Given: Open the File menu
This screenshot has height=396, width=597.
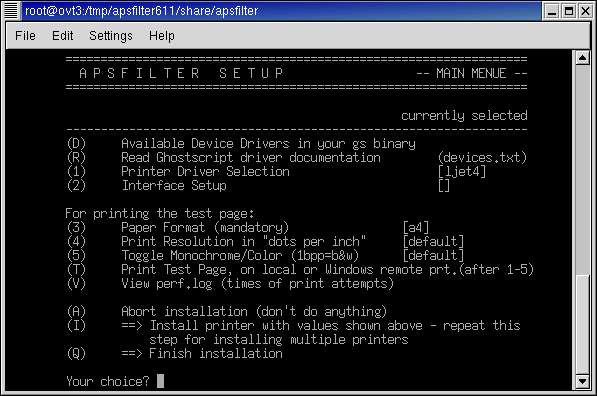Looking at the screenshot, I should coord(25,36).
